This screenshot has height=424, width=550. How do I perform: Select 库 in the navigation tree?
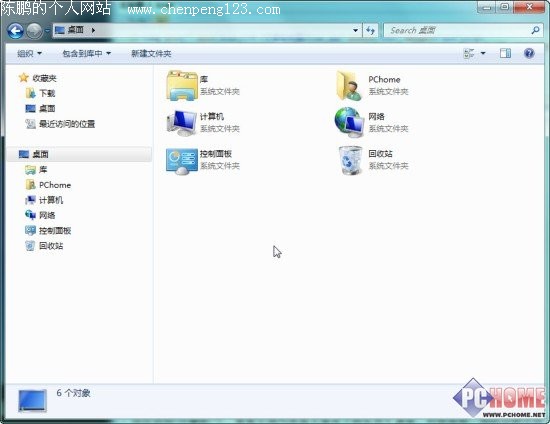tap(43, 170)
